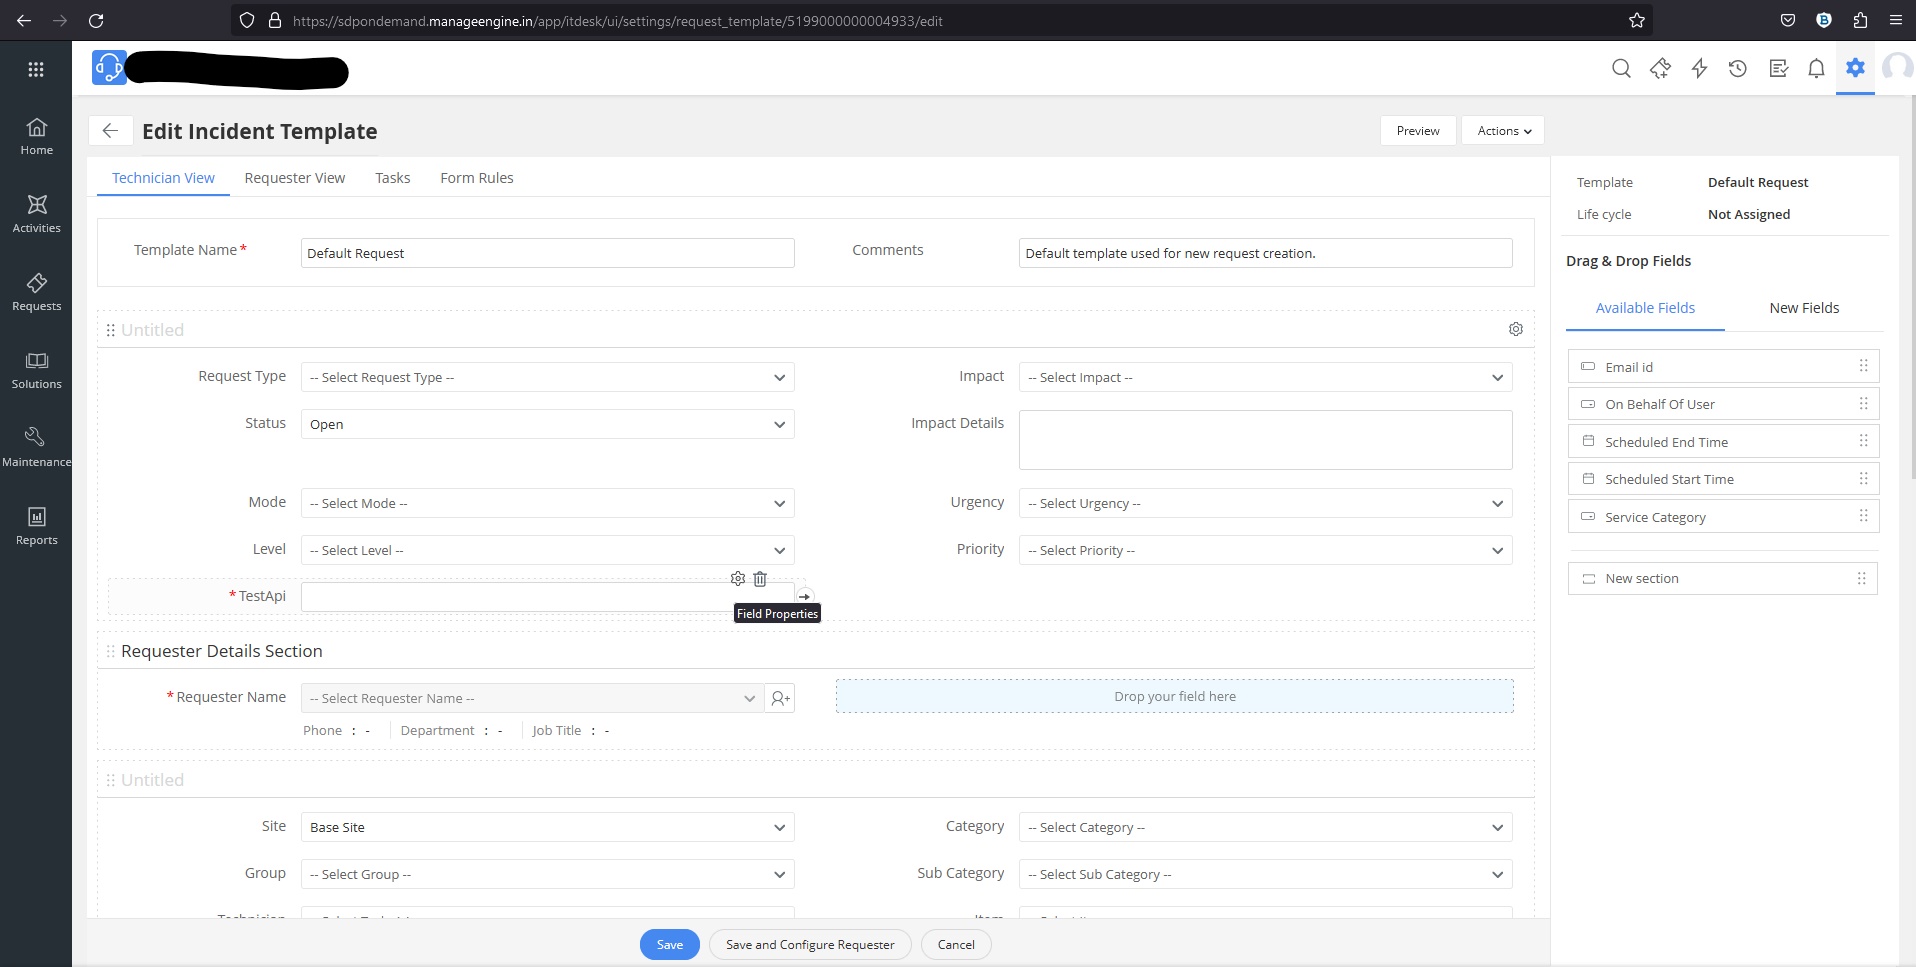This screenshot has height=967, width=1916.
Task: Open the Actions dropdown menu
Action: [x=1503, y=131]
